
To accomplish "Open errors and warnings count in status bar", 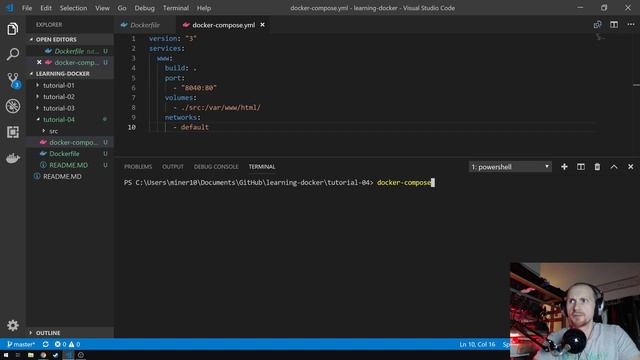I will (67, 344).
